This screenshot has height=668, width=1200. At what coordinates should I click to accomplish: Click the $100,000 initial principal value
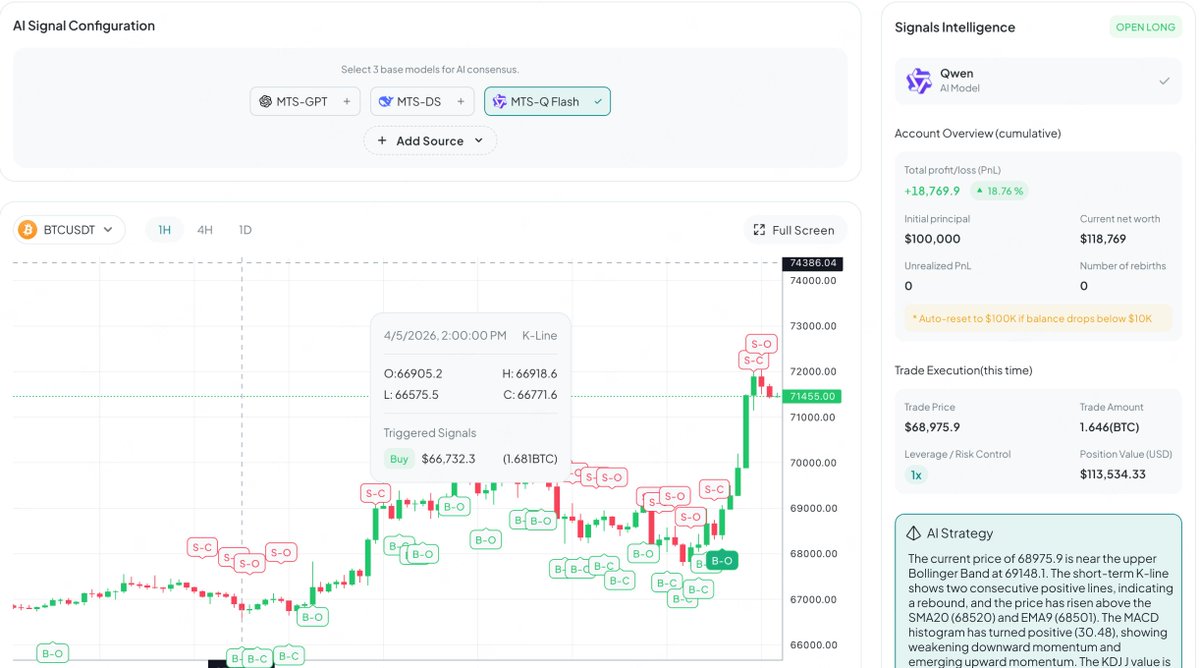click(x=932, y=239)
